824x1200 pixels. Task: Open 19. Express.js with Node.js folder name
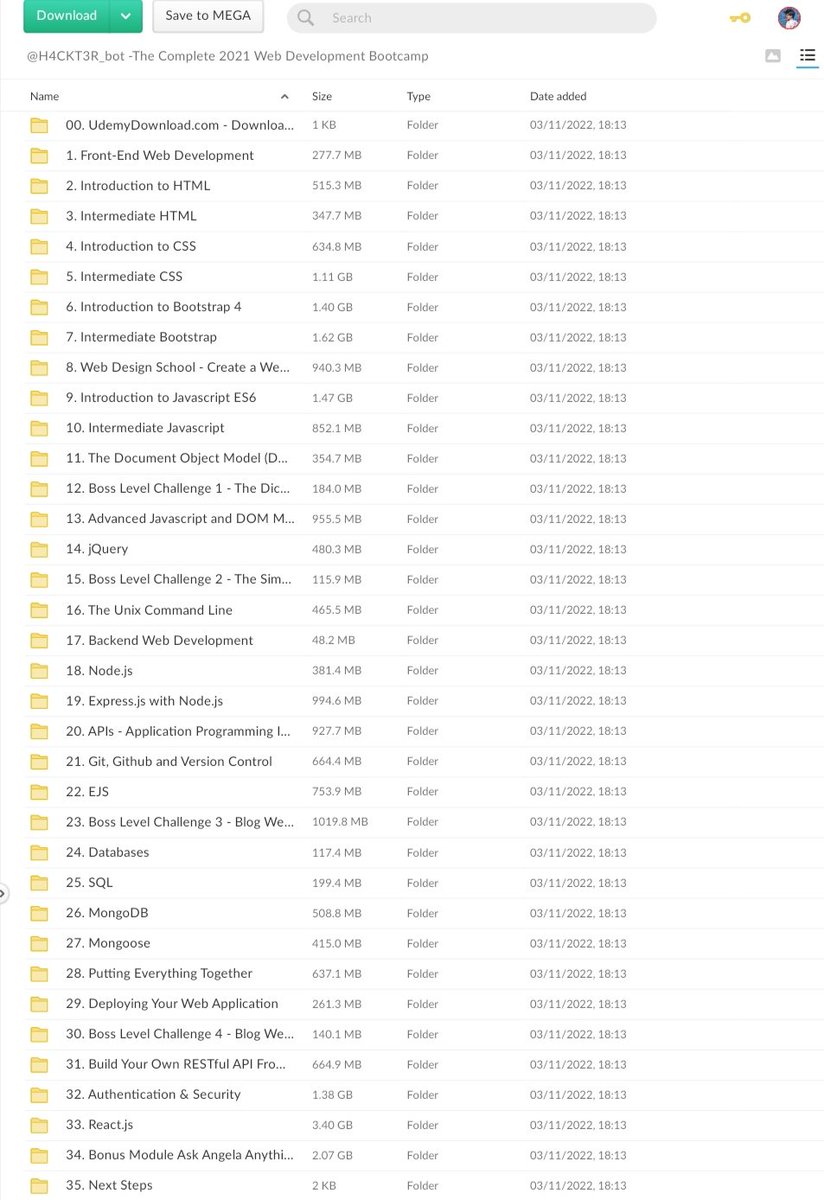(x=144, y=701)
